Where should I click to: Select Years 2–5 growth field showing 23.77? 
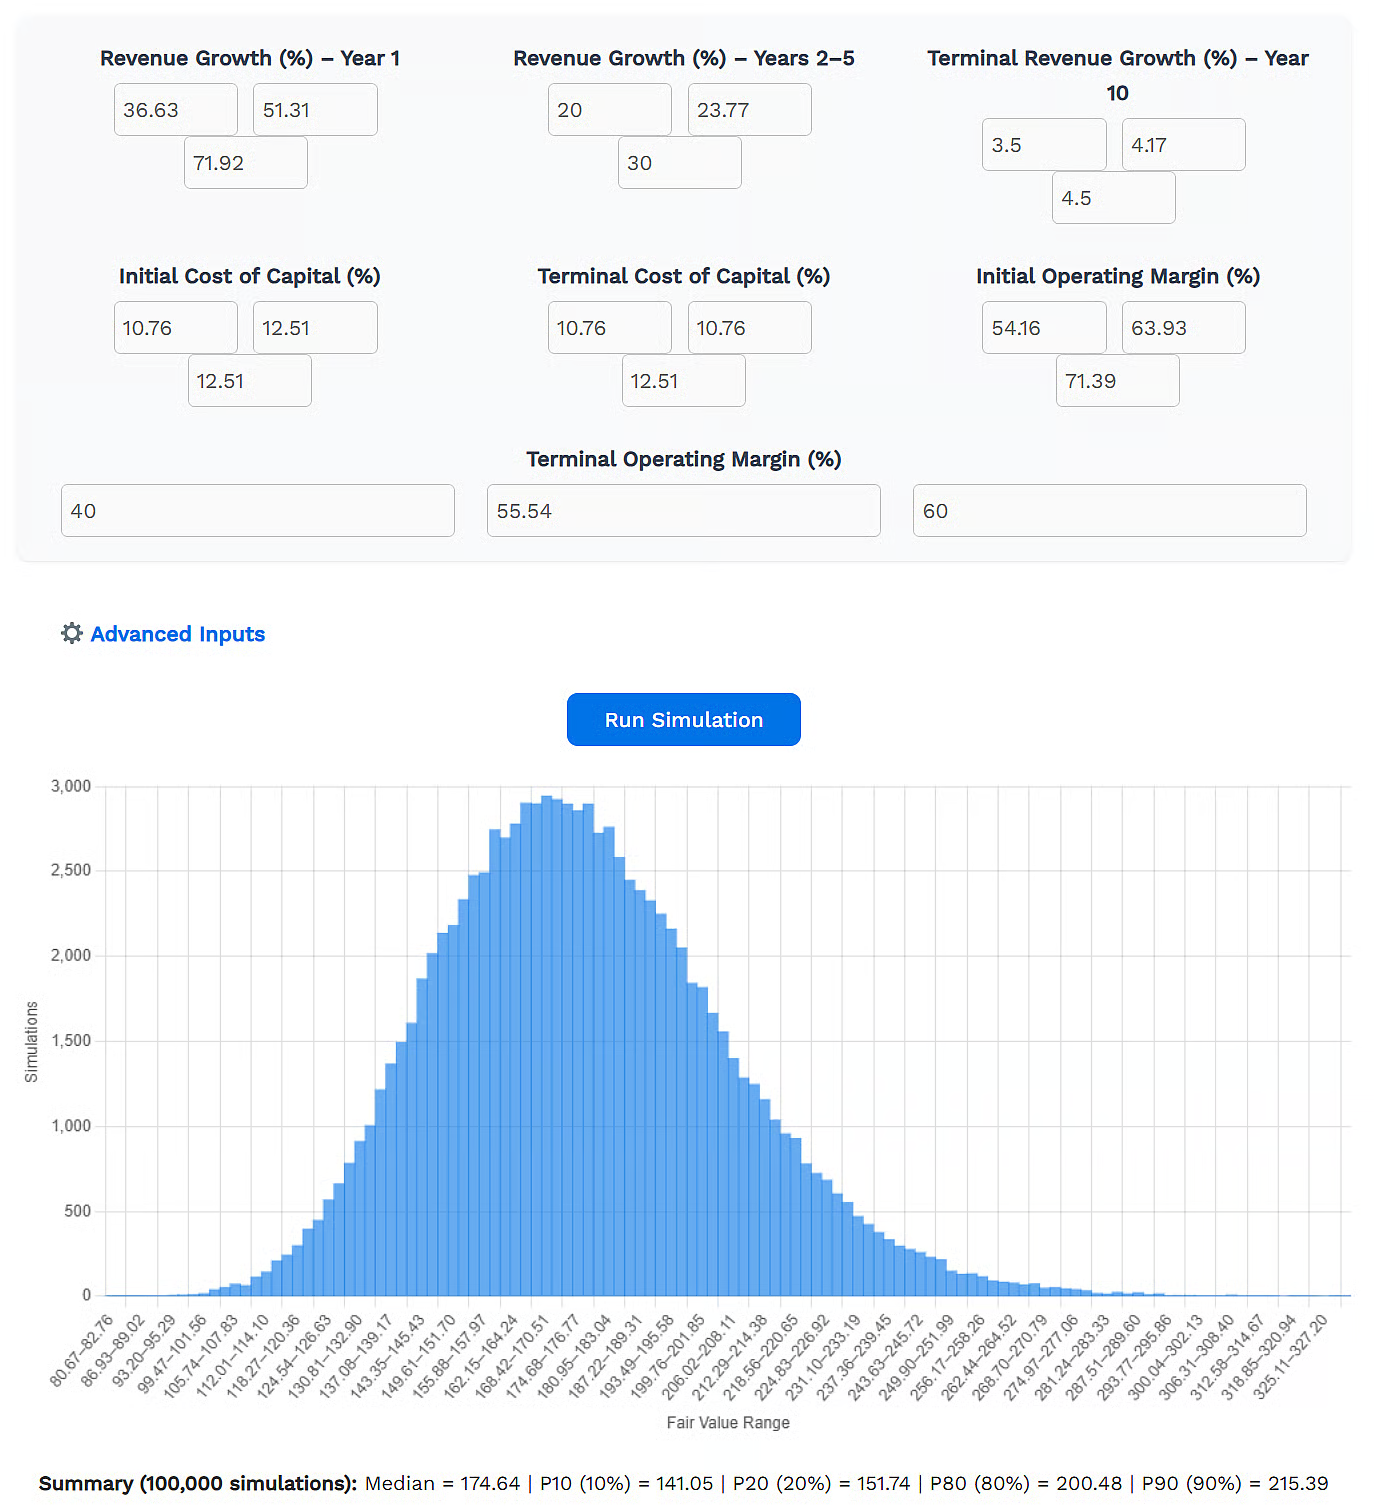[x=749, y=110]
